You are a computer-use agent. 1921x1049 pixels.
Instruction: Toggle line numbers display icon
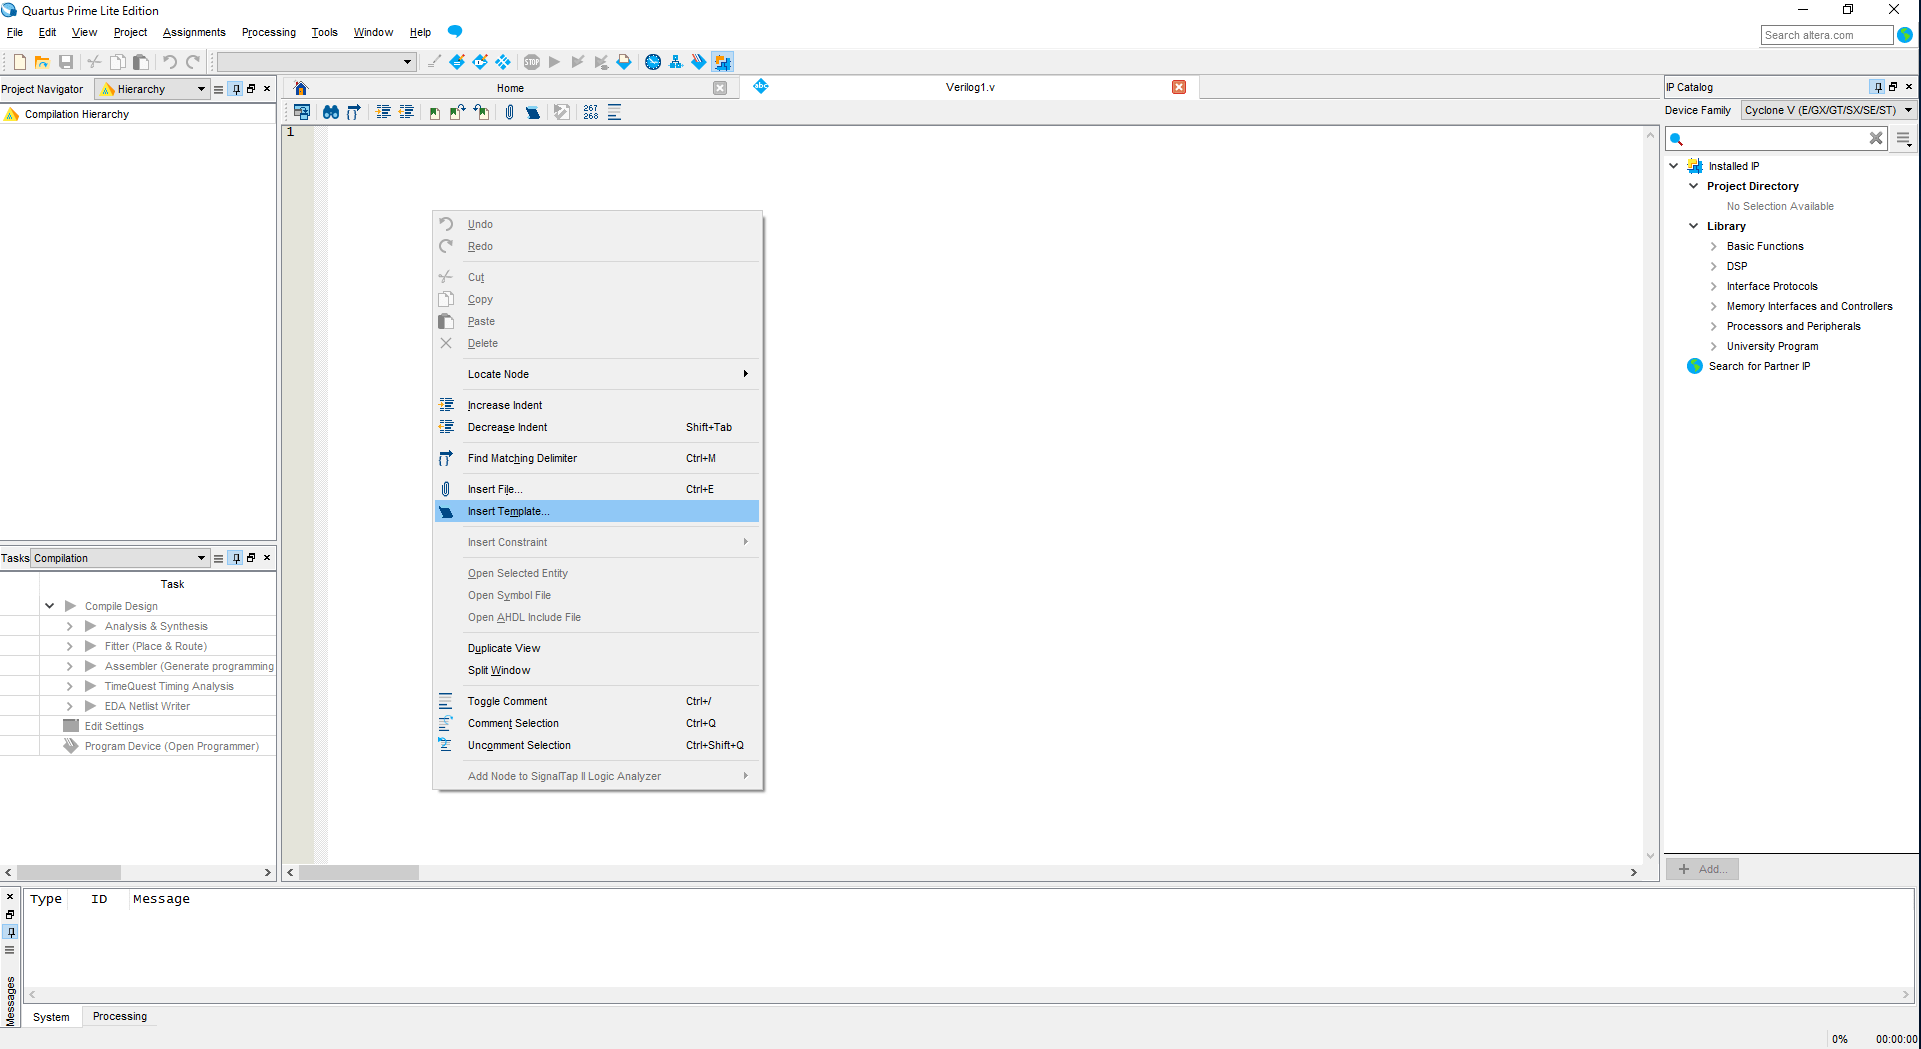pos(591,112)
